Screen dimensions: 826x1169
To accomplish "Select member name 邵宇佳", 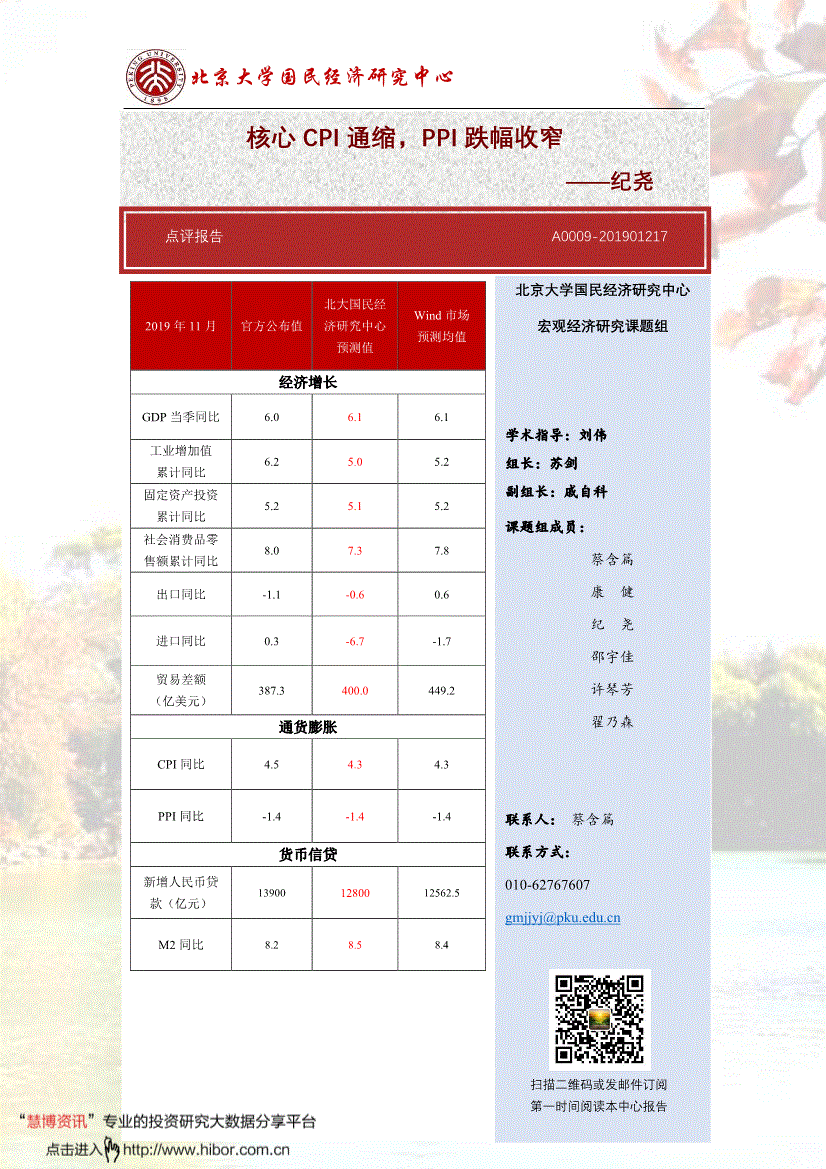I will [x=612, y=657].
